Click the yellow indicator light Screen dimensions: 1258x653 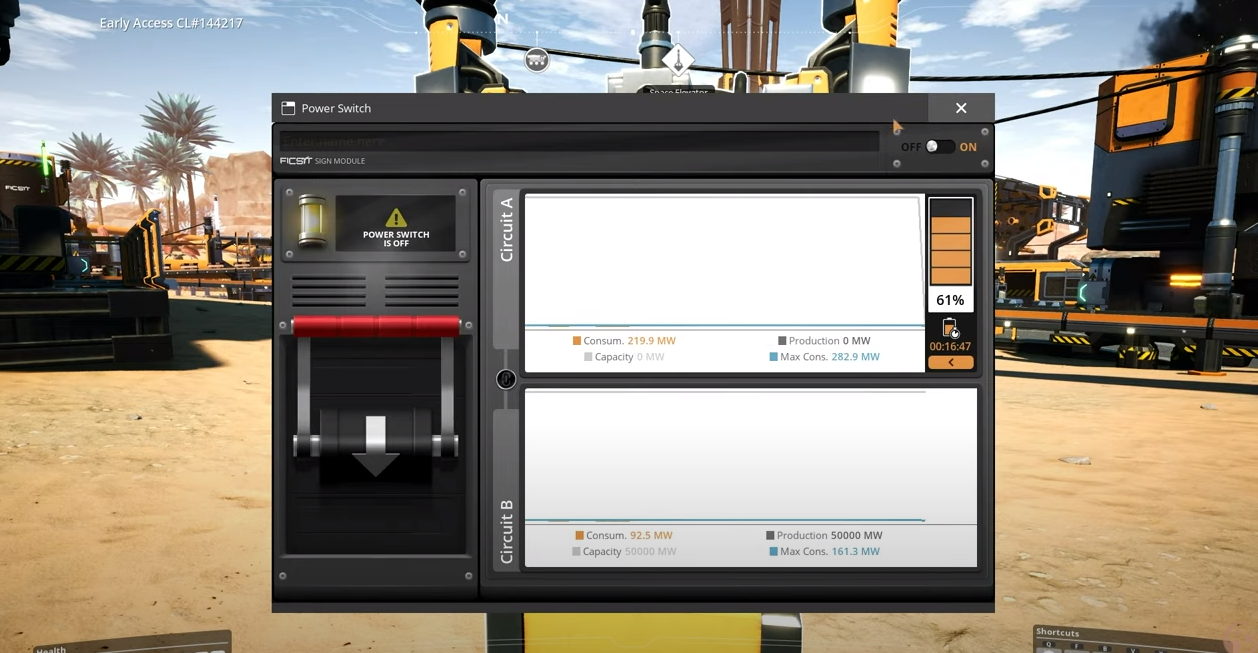coord(312,220)
